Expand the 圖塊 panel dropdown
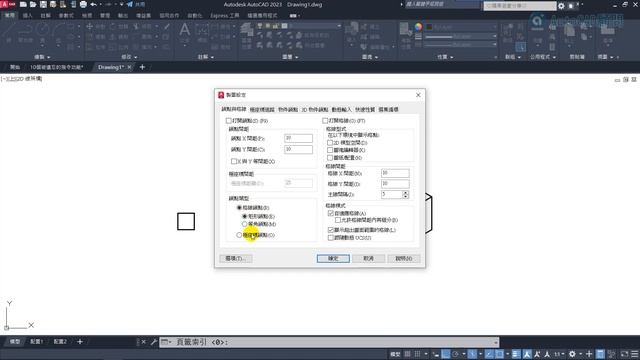 pos(370,57)
